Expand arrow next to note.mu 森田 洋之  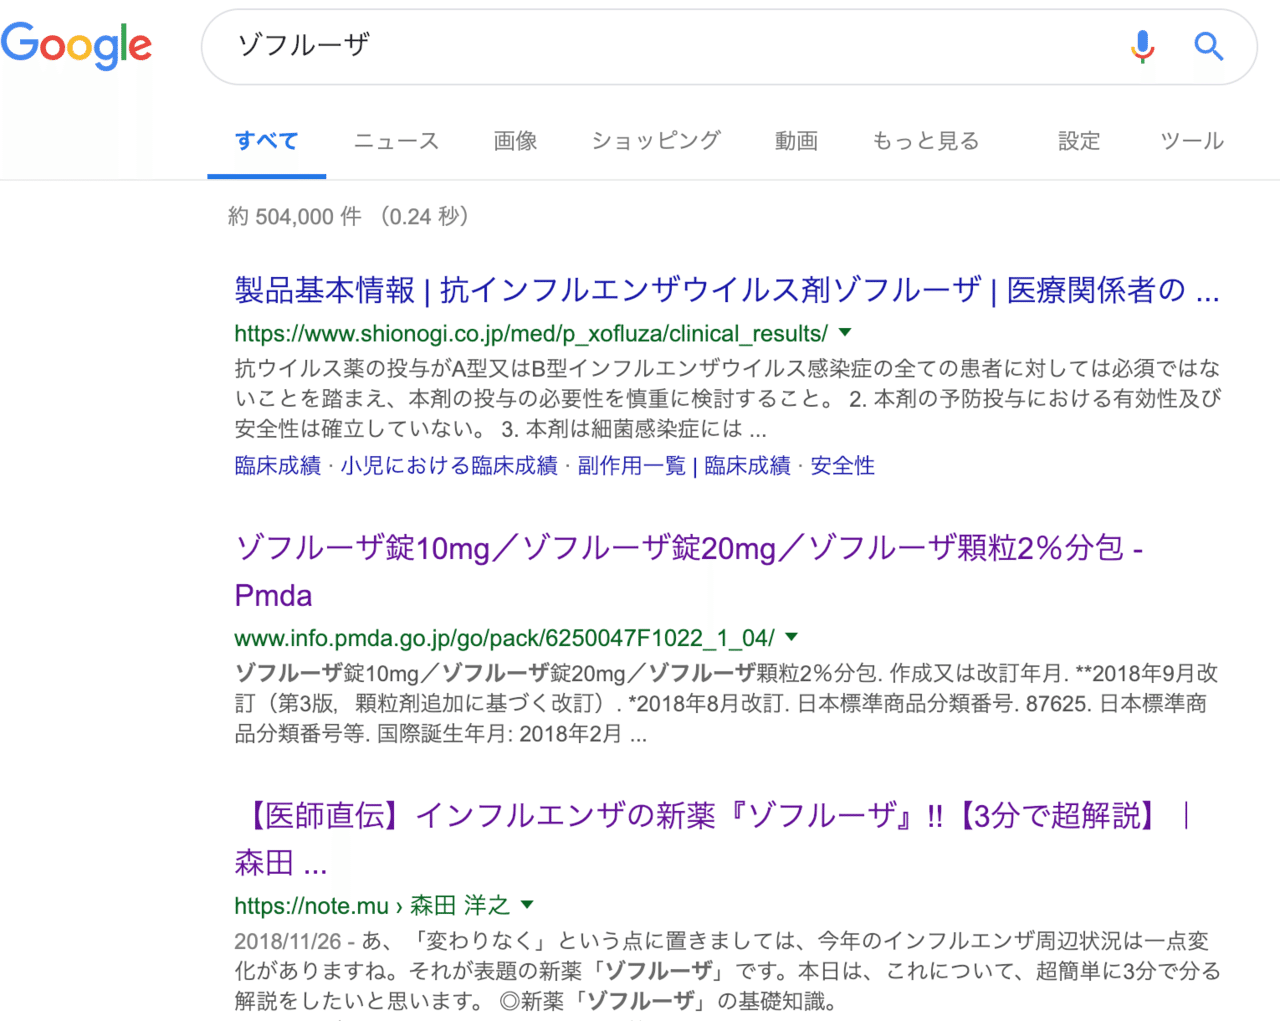[x=527, y=904]
